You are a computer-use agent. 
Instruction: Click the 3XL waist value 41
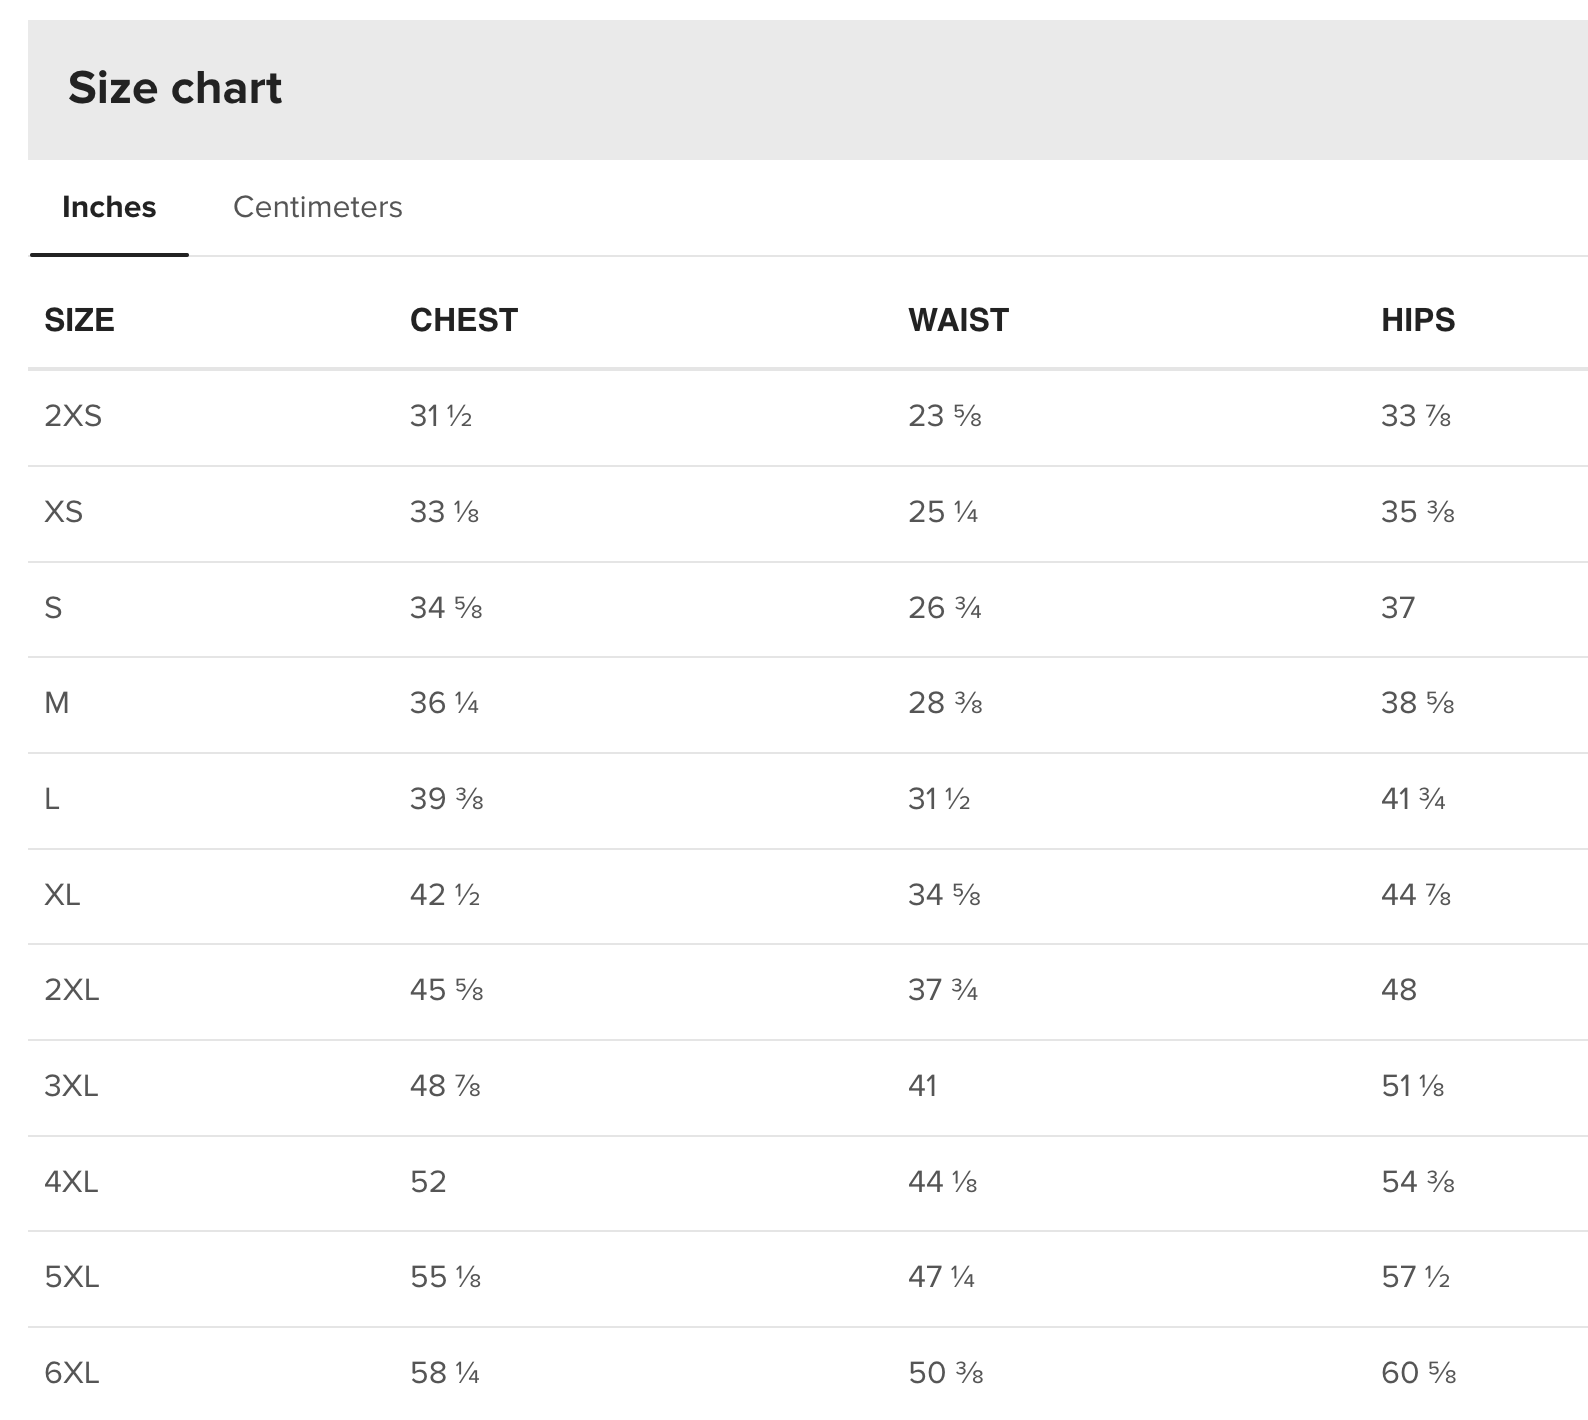(923, 1086)
